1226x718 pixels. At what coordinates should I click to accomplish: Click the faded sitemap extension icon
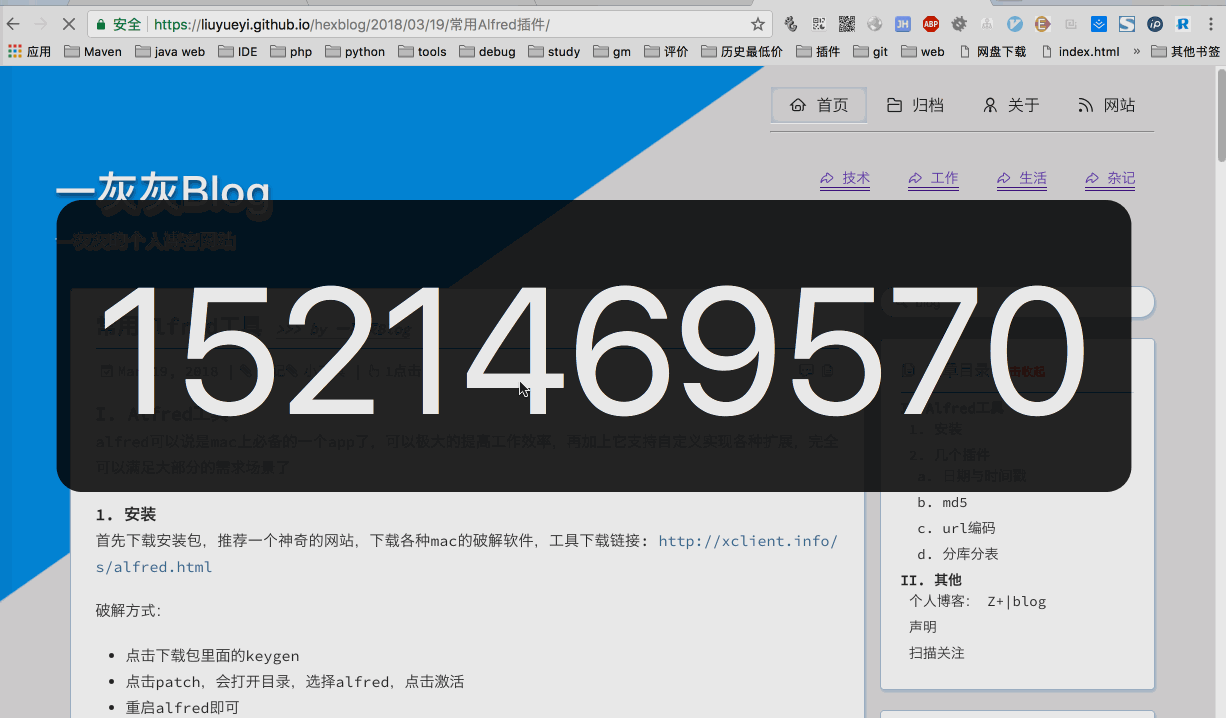click(987, 24)
